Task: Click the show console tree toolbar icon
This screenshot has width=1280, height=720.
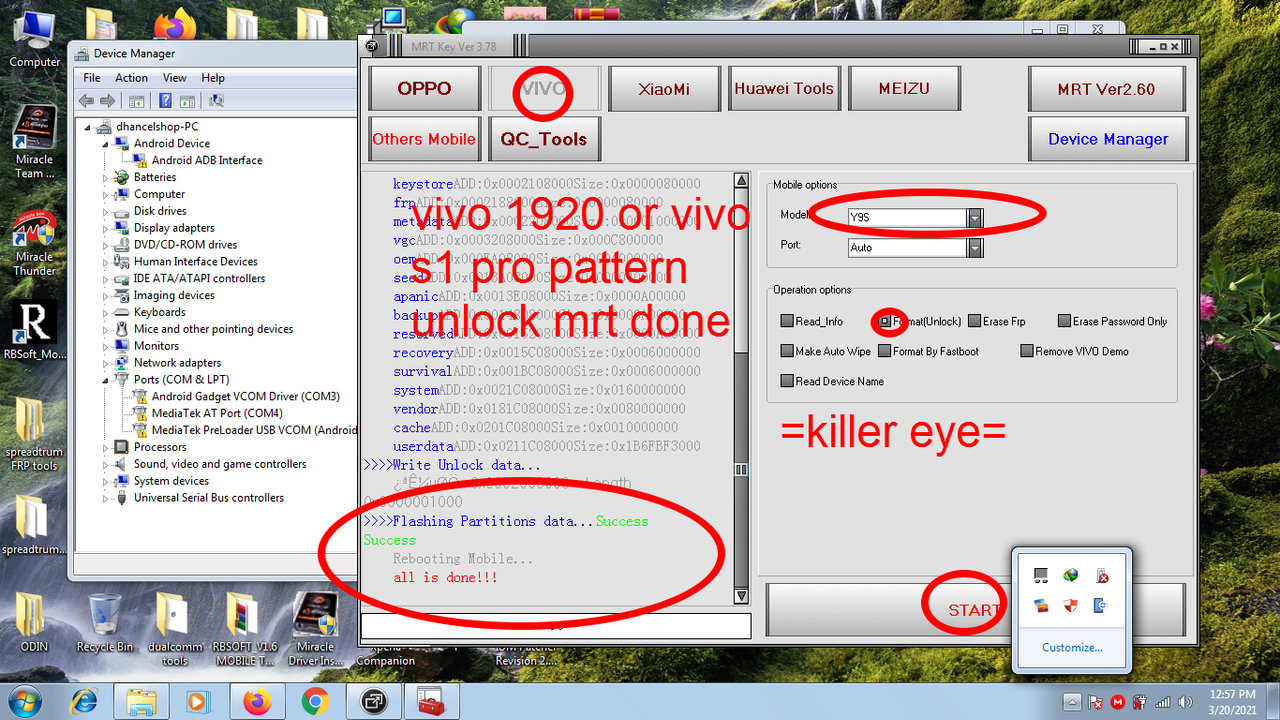Action: point(135,100)
